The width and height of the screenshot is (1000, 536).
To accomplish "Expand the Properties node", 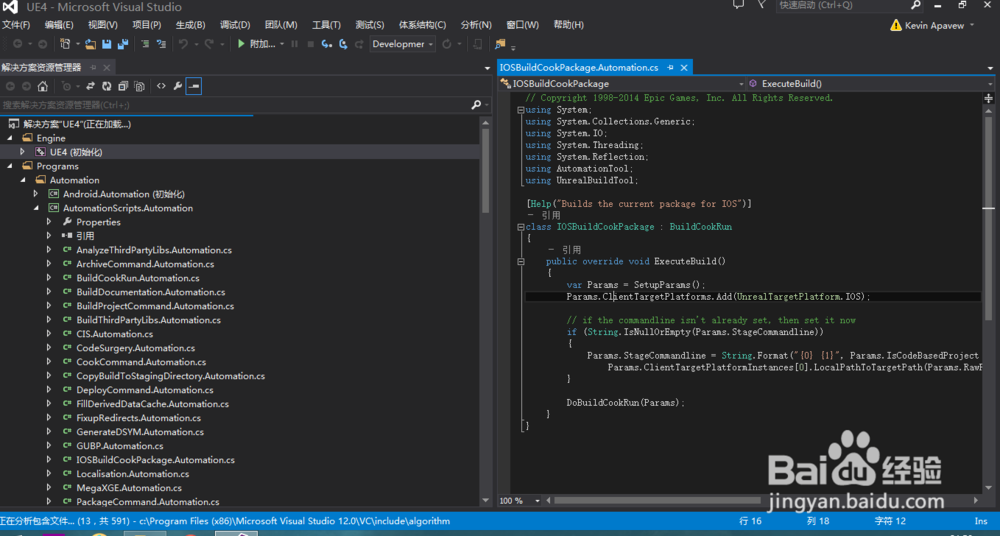I will click(48, 222).
